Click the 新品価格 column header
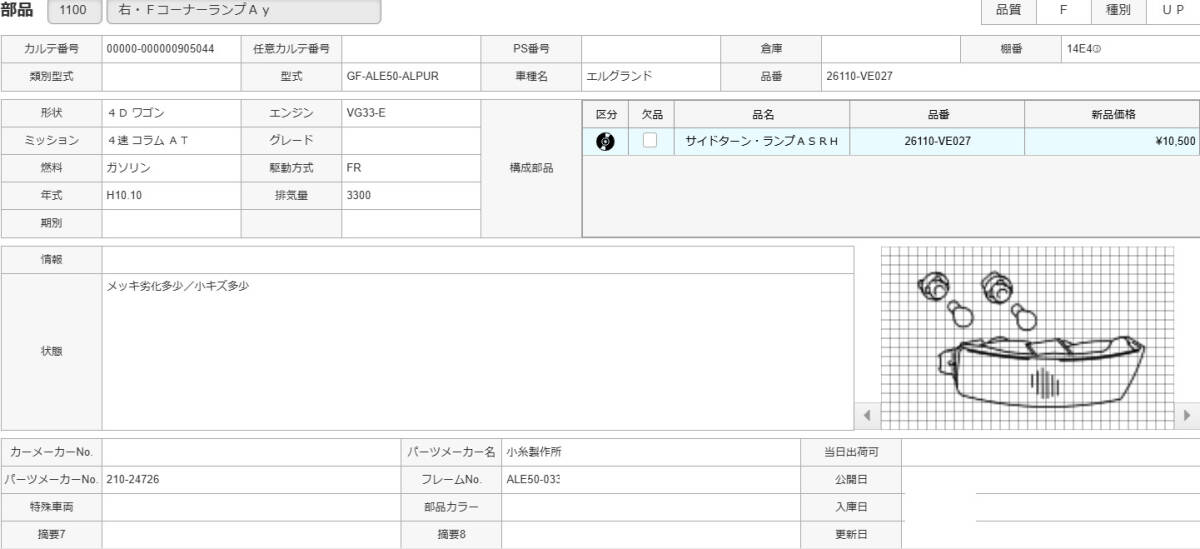This screenshot has height=549, width=1200. [1112, 115]
